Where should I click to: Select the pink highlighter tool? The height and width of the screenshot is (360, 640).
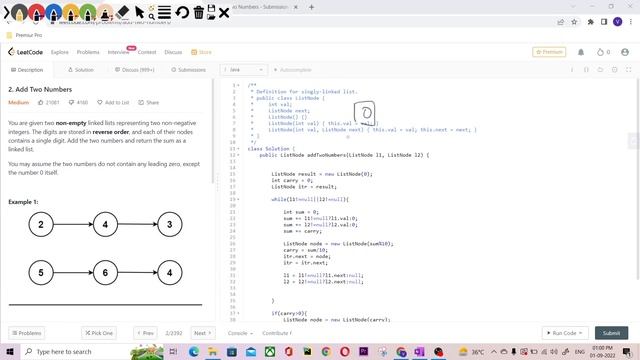click(x=105, y=13)
